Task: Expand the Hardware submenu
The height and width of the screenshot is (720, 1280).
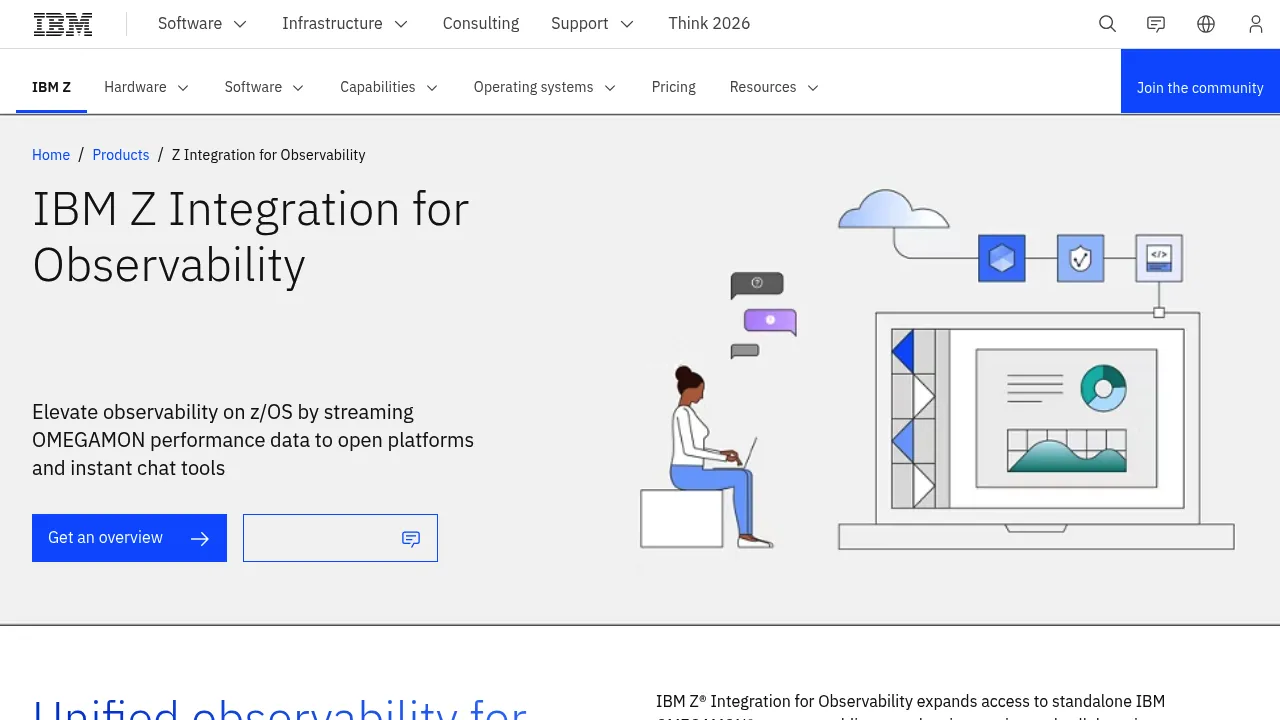Action: pyautogui.click(x=147, y=87)
